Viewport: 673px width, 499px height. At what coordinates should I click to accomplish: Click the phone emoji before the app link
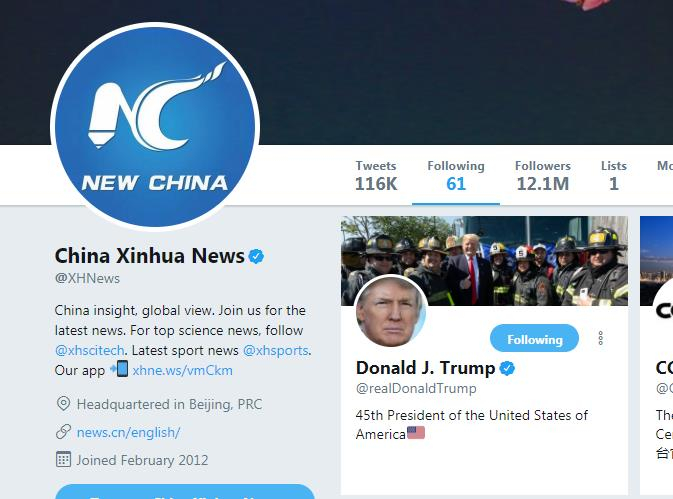coord(119,369)
